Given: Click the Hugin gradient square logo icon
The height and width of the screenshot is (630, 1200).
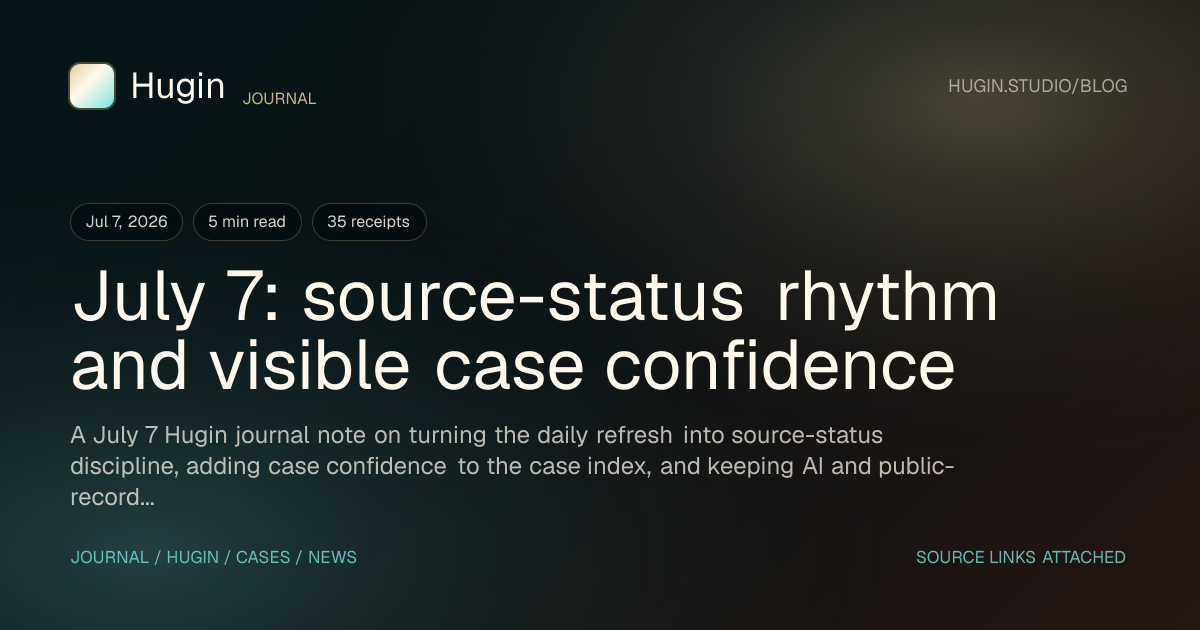Looking at the screenshot, I should click(92, 86).
